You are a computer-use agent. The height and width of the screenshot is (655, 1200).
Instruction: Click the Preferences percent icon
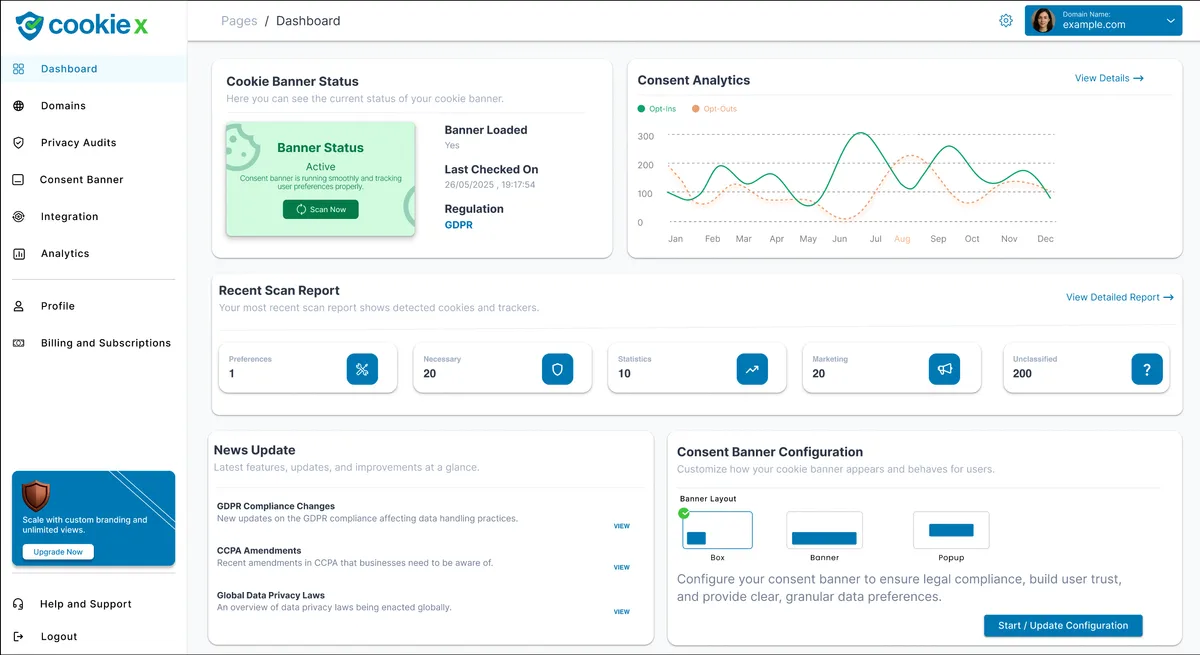coord(362,369)
